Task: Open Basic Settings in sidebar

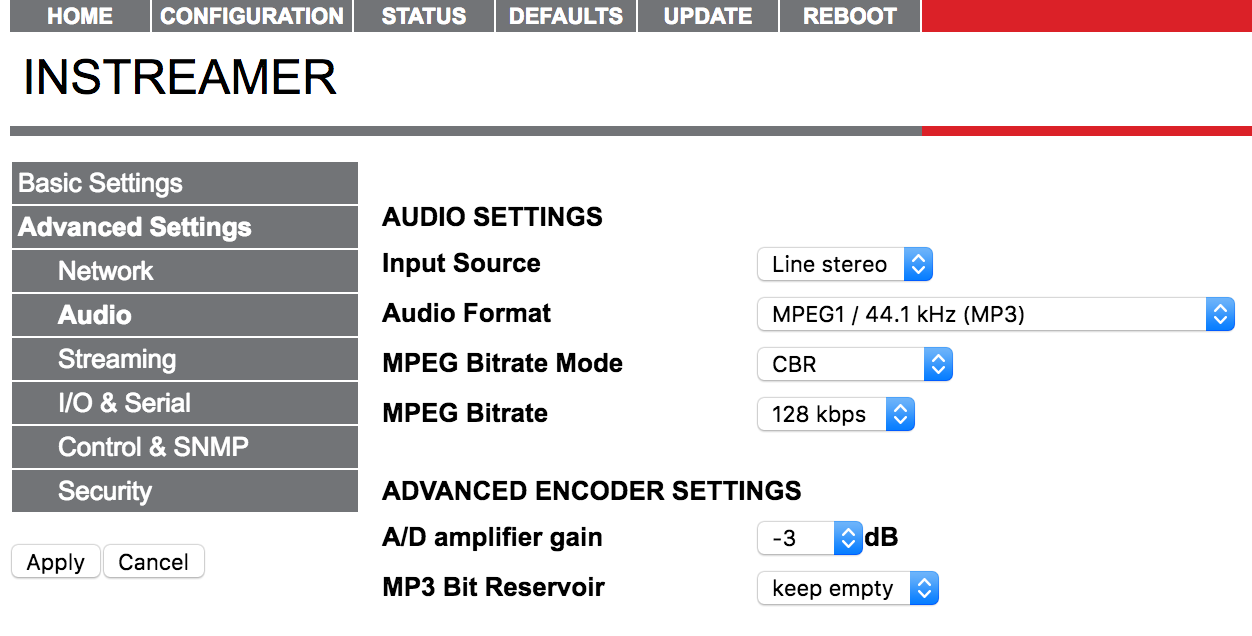Action: [185, 183]
